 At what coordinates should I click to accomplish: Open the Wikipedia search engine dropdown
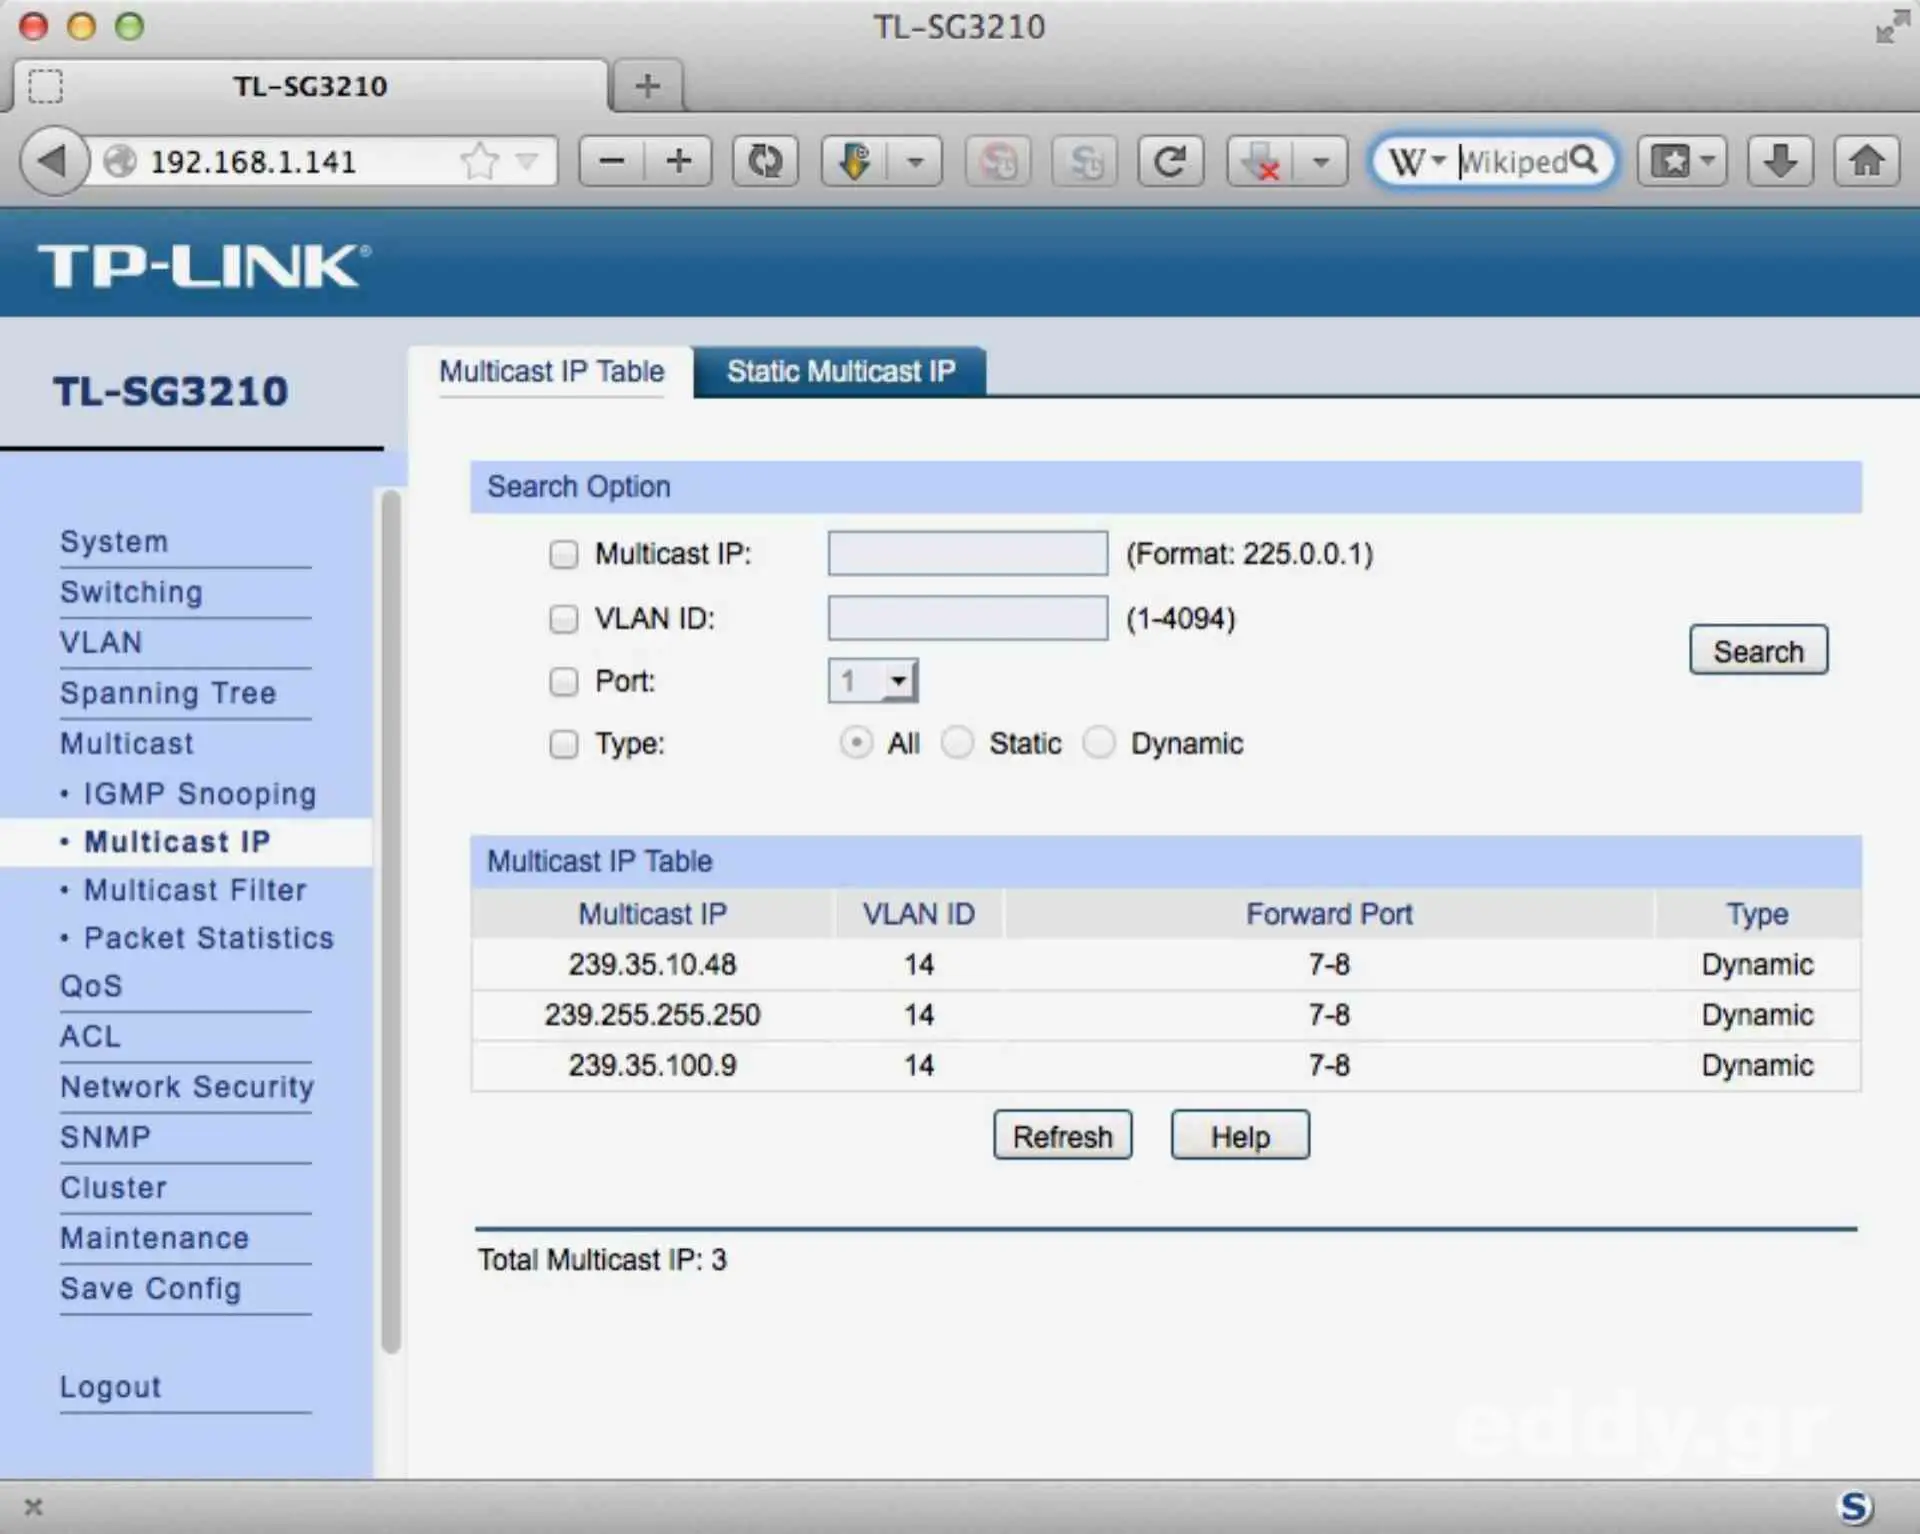(1418, 161)
